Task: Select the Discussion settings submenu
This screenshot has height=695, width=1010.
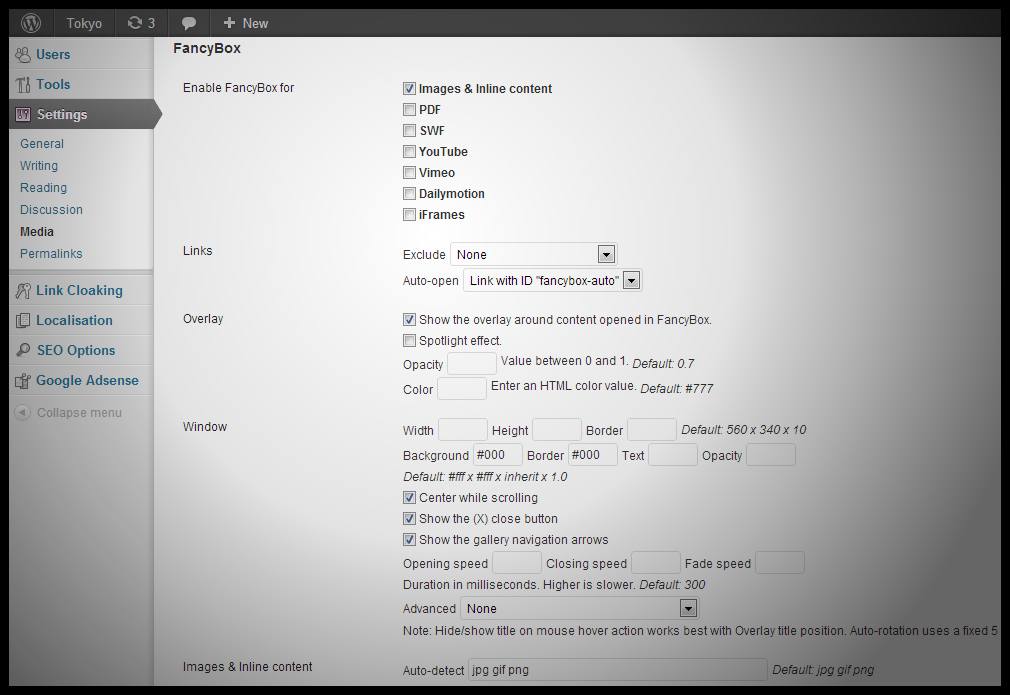Action: point(51,210)
